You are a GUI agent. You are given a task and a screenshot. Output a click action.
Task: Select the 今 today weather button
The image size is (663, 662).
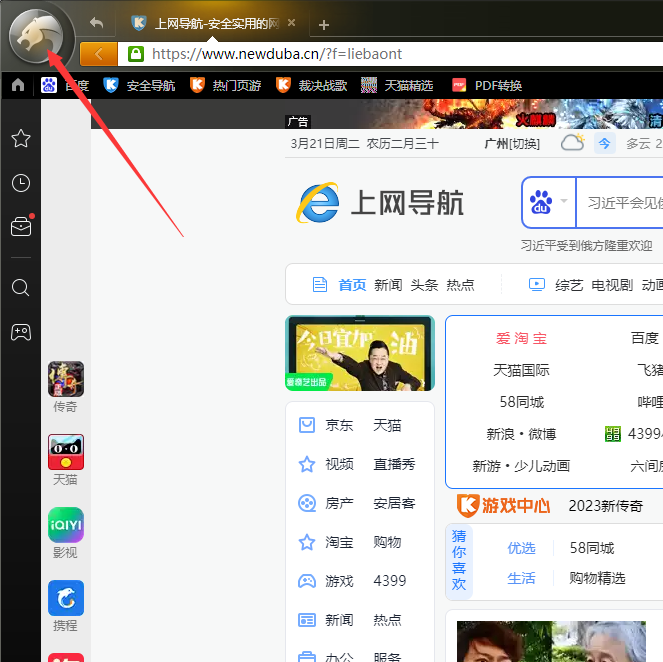coord(605,143)
